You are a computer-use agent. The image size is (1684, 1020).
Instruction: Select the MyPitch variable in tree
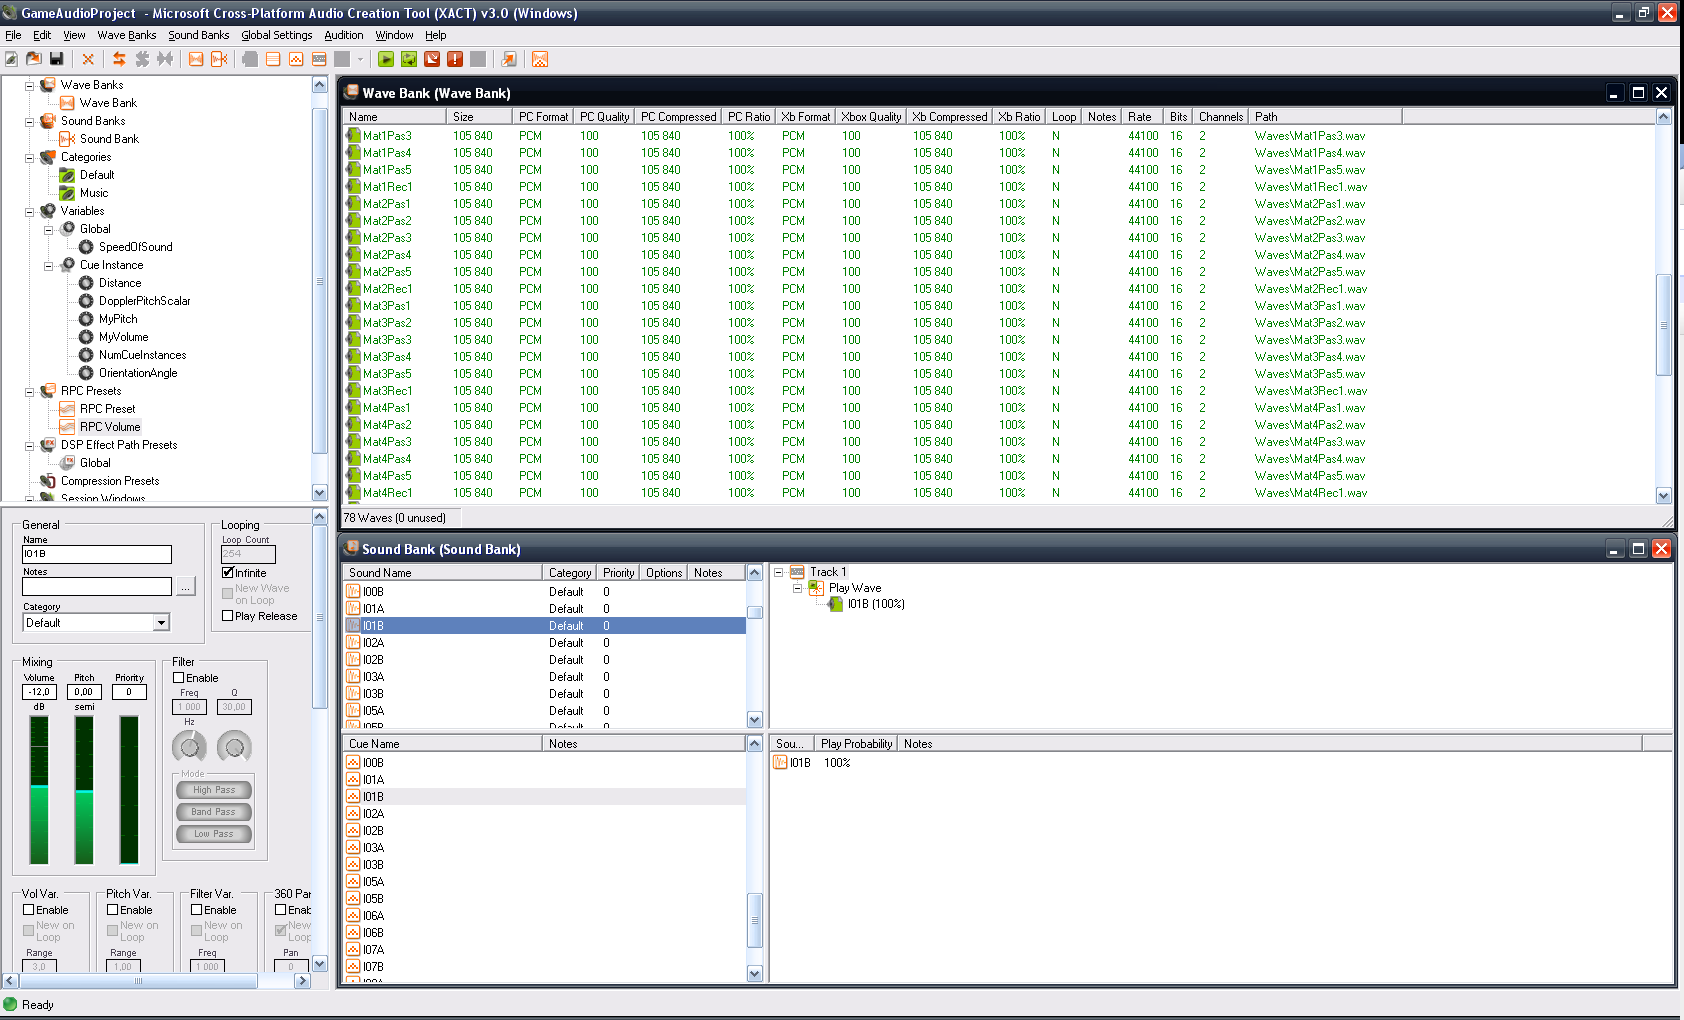click(x=118, y=319)
